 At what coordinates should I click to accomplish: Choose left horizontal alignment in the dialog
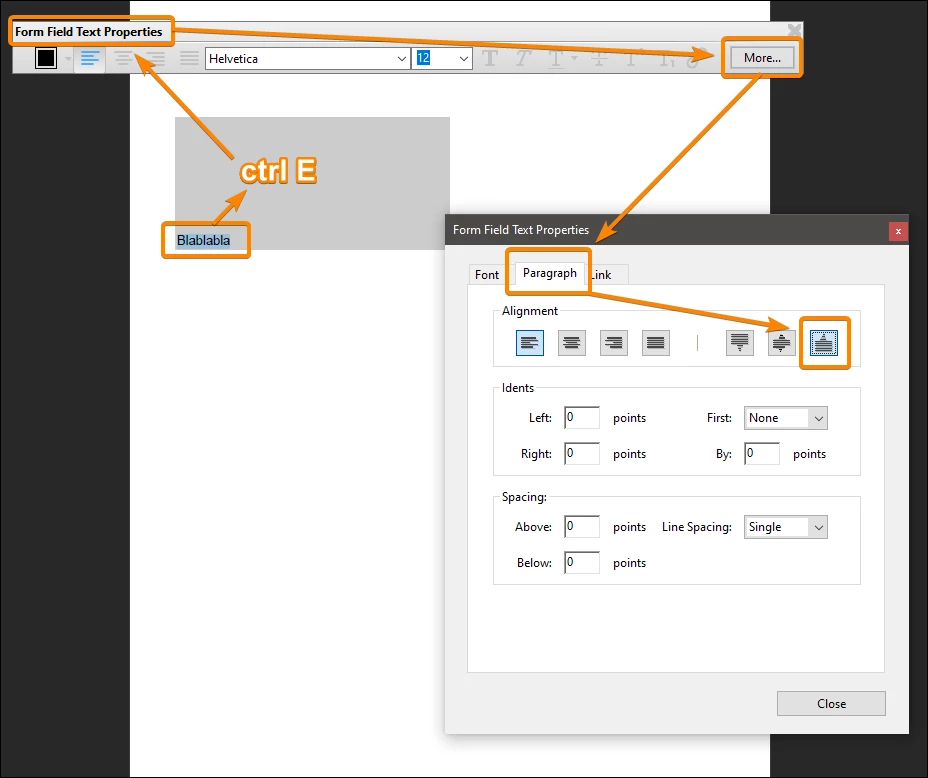[x=530, y=343]
